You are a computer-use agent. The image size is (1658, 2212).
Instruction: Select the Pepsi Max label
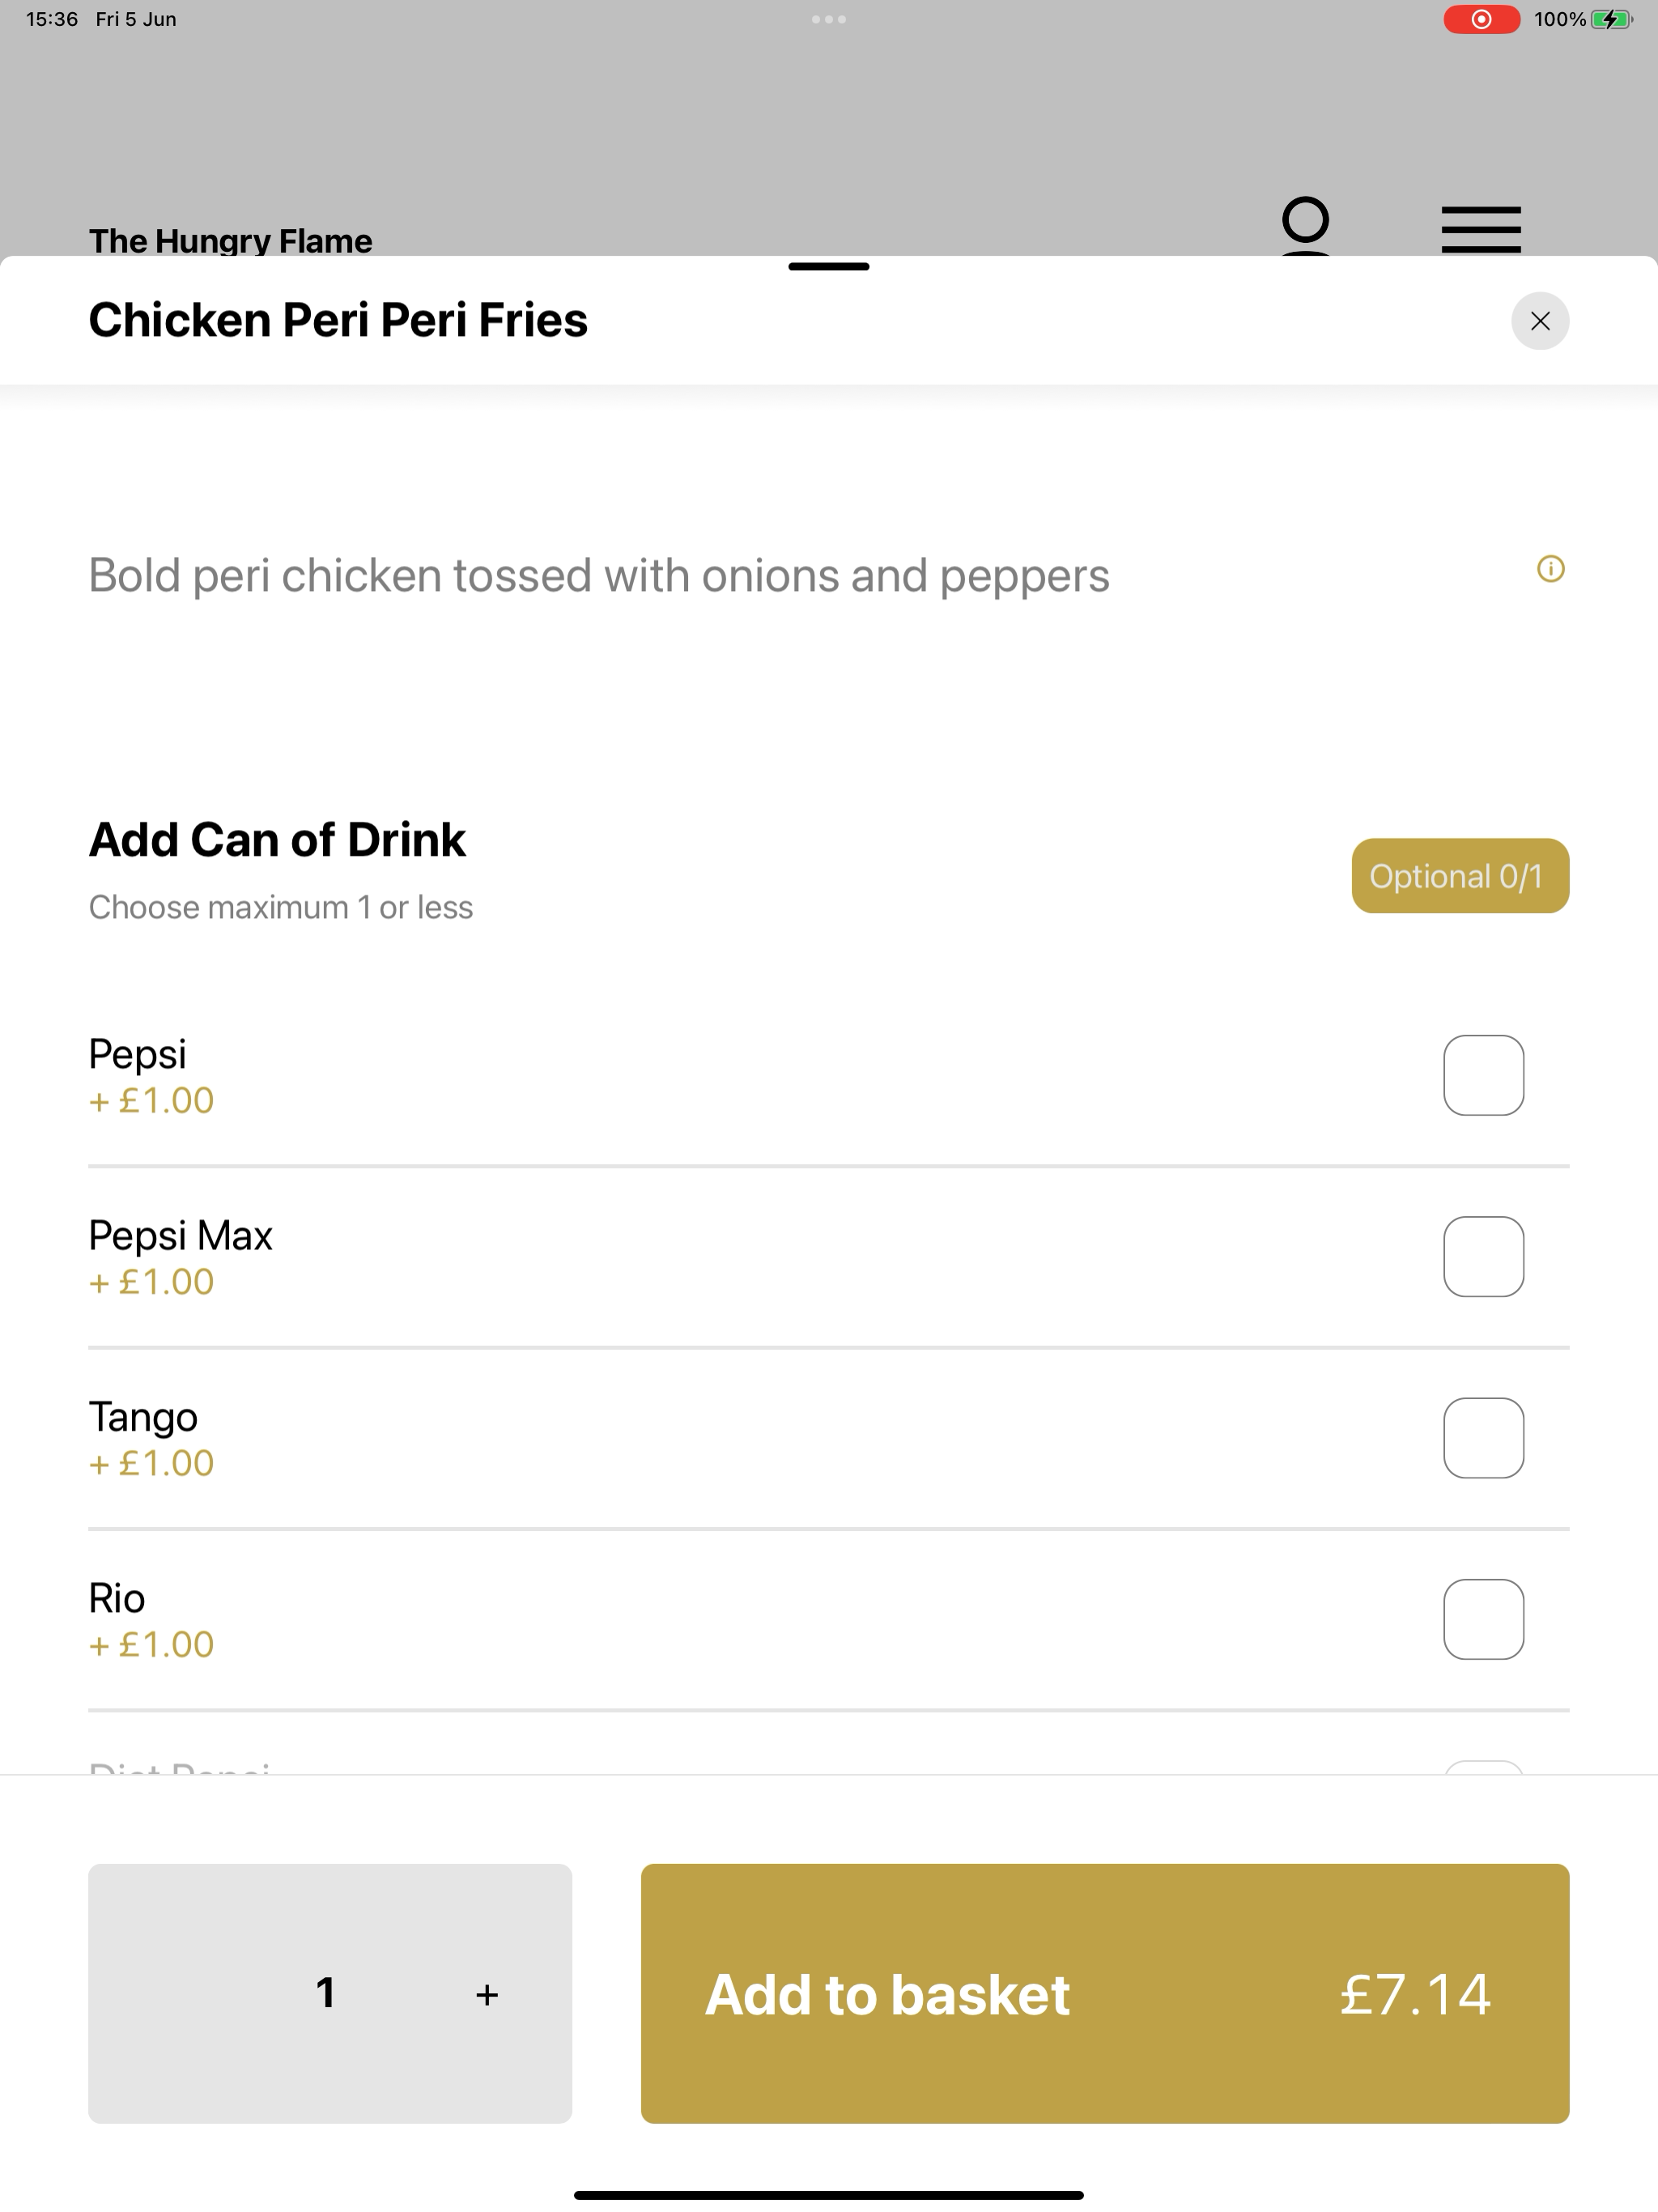coord(180,1236)
